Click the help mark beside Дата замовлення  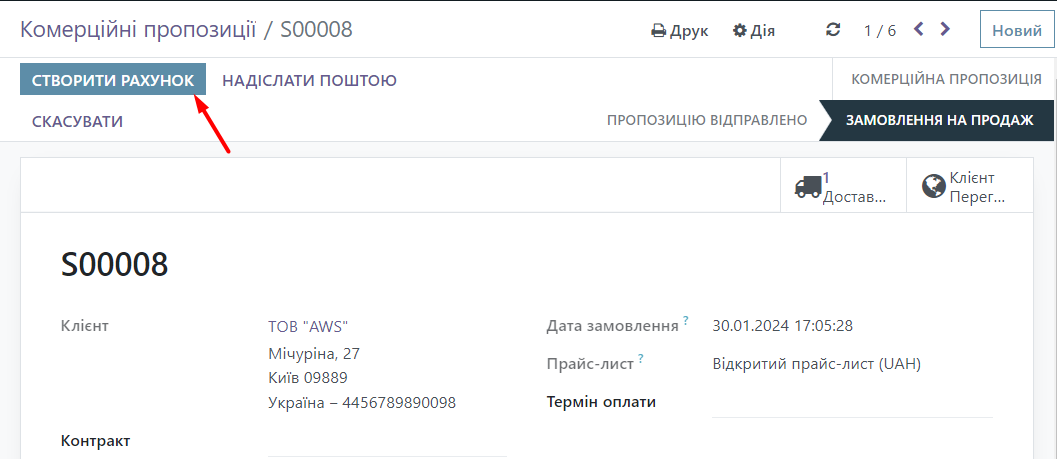(686, 321)
